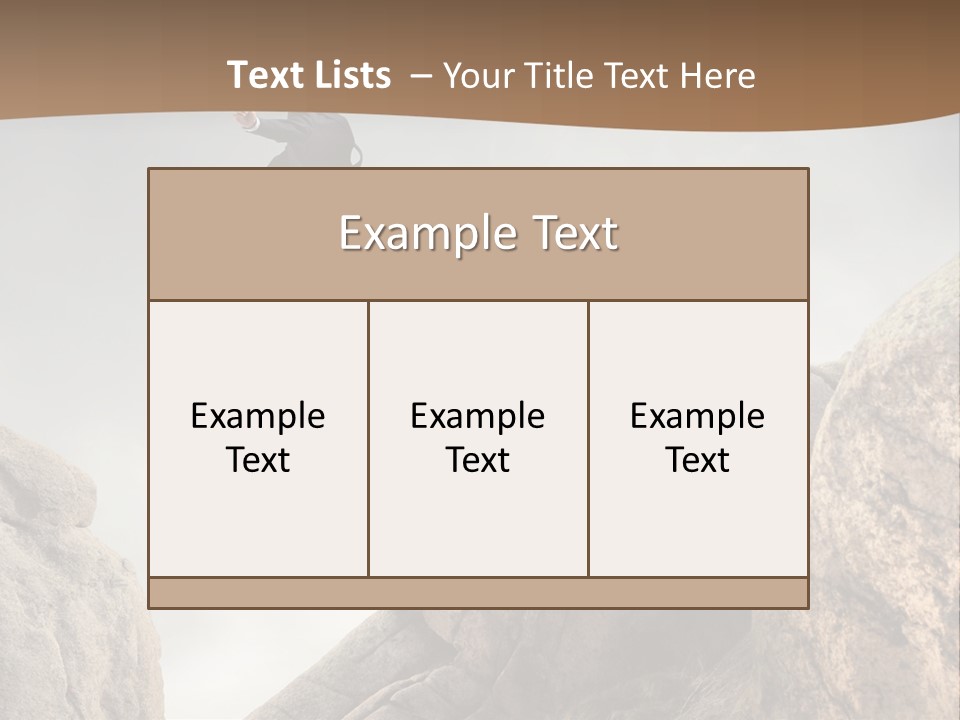Click the brown banner left of the title

coord(100,70)
